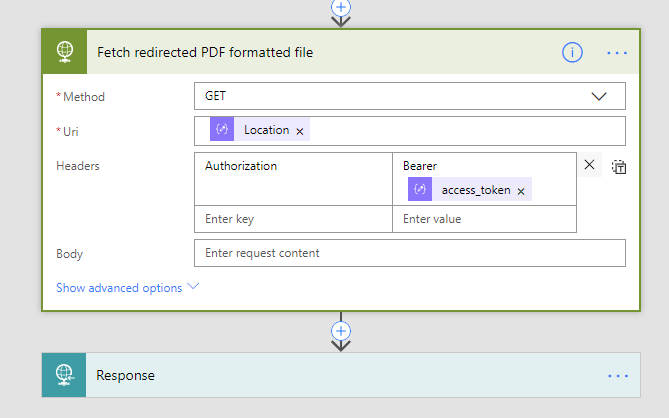Viewport: 669px width, 418px height.
Task: Insert a step between Fetch and Response
Action: click(x=341, y=329)
